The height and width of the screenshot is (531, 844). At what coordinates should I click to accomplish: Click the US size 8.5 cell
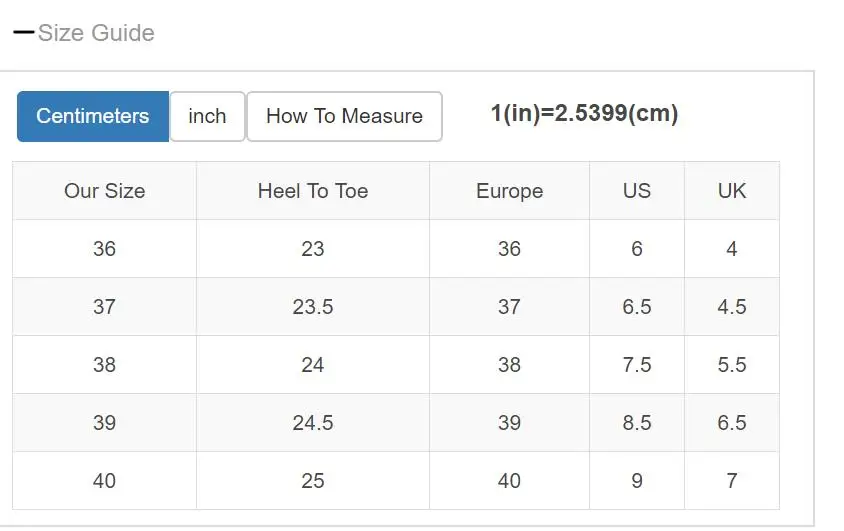637,423
